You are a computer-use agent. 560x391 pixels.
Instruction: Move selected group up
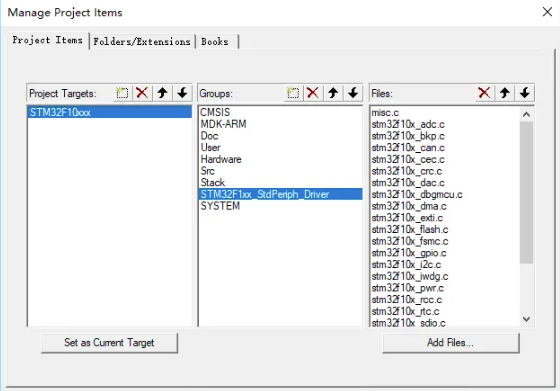pos(333,93)
